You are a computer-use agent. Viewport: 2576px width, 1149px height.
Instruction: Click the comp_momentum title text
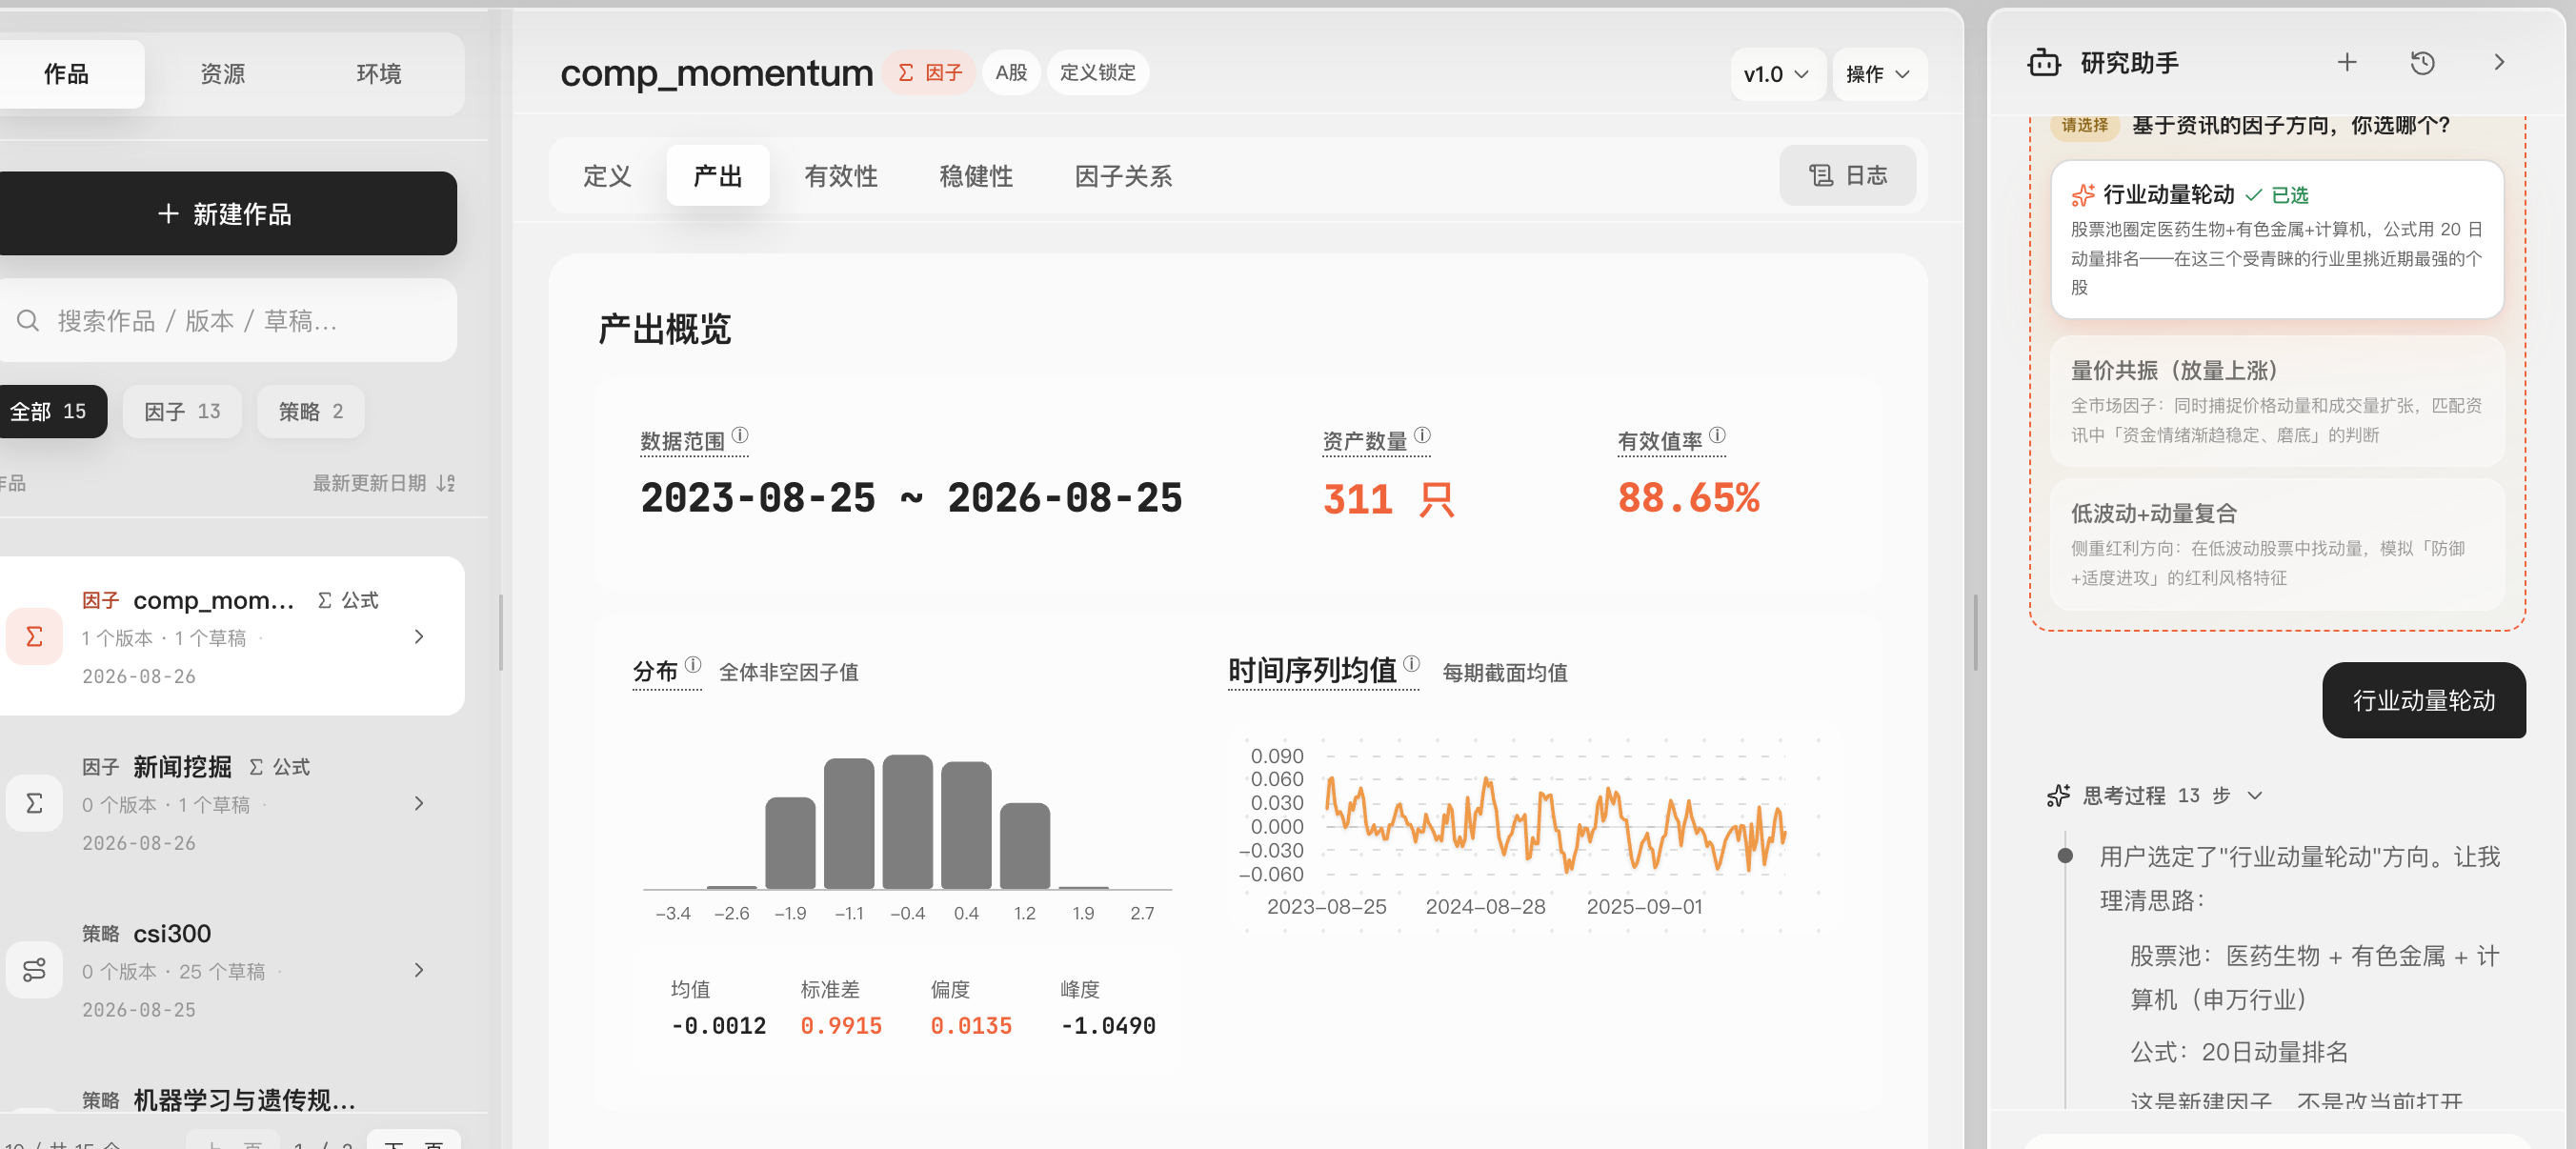(x=716, y=73)
